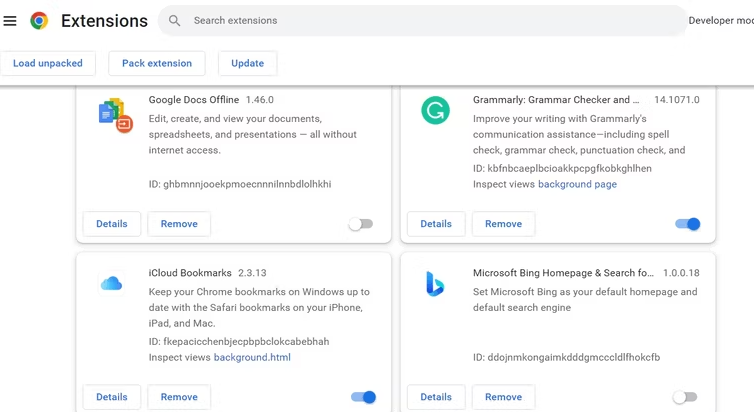Click the Update button
This screenshot has width=754, height=412.
[x=248, y=63]
